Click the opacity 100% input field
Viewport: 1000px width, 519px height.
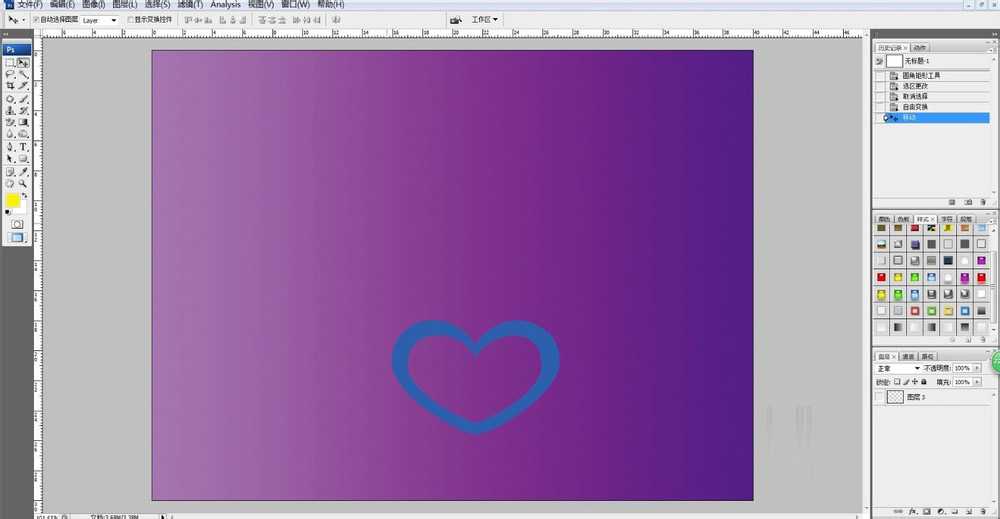tap(962, 369)
